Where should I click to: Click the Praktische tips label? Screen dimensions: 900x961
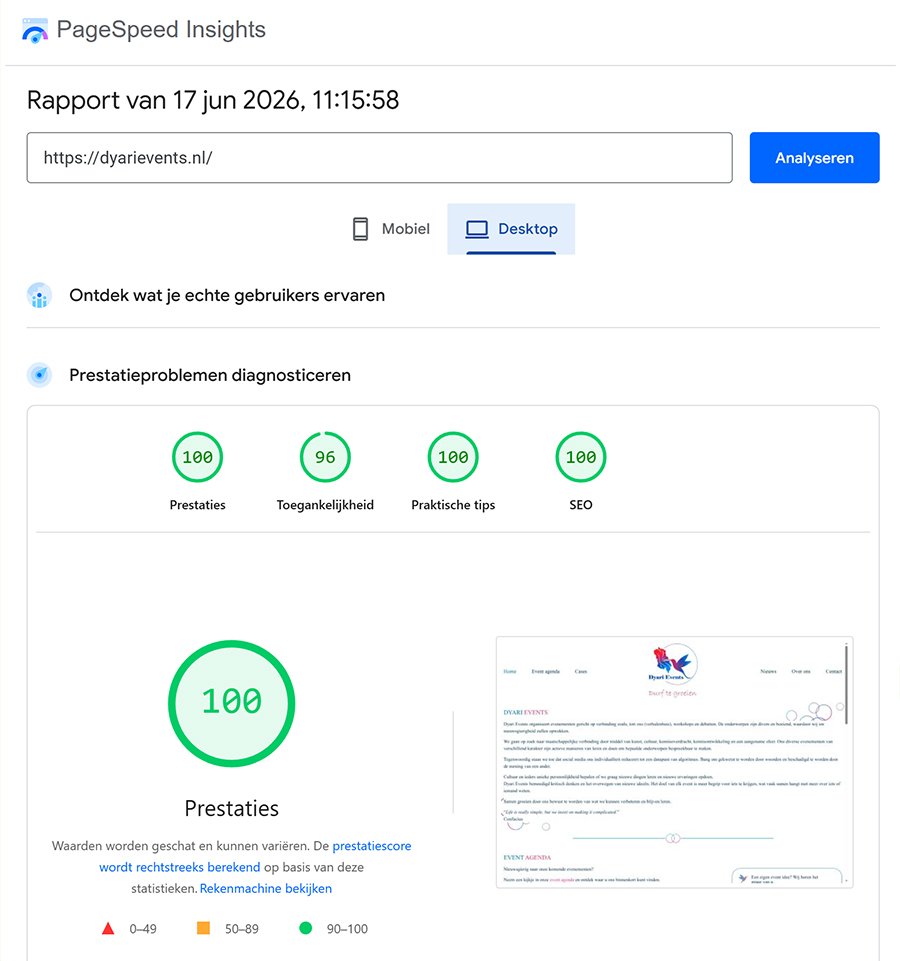click(x=453, y=505)
